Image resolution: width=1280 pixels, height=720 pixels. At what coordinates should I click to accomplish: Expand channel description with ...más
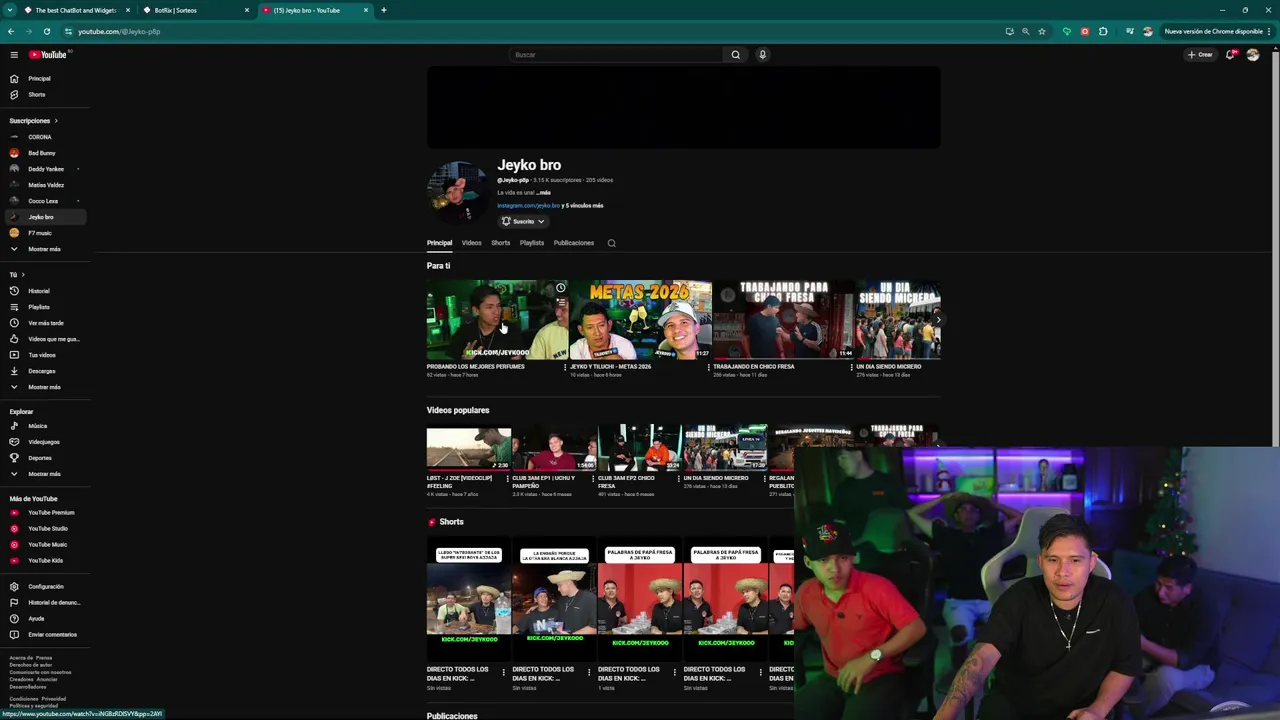543,192
